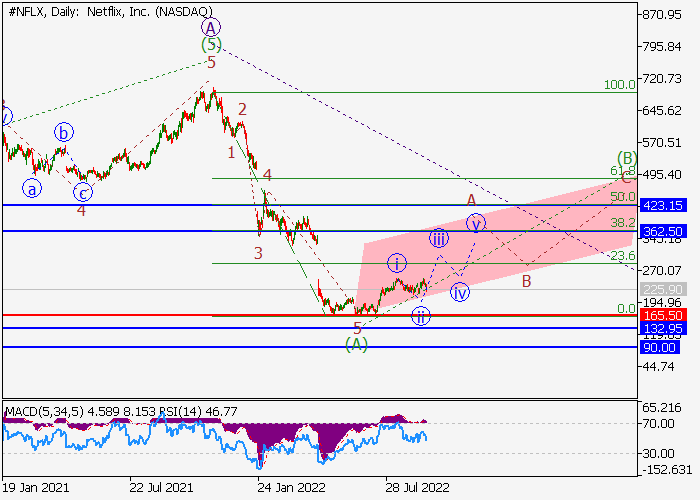Click the 423.15 blue price tag
This screenshot has width=700, height=500.
(663, 205)
